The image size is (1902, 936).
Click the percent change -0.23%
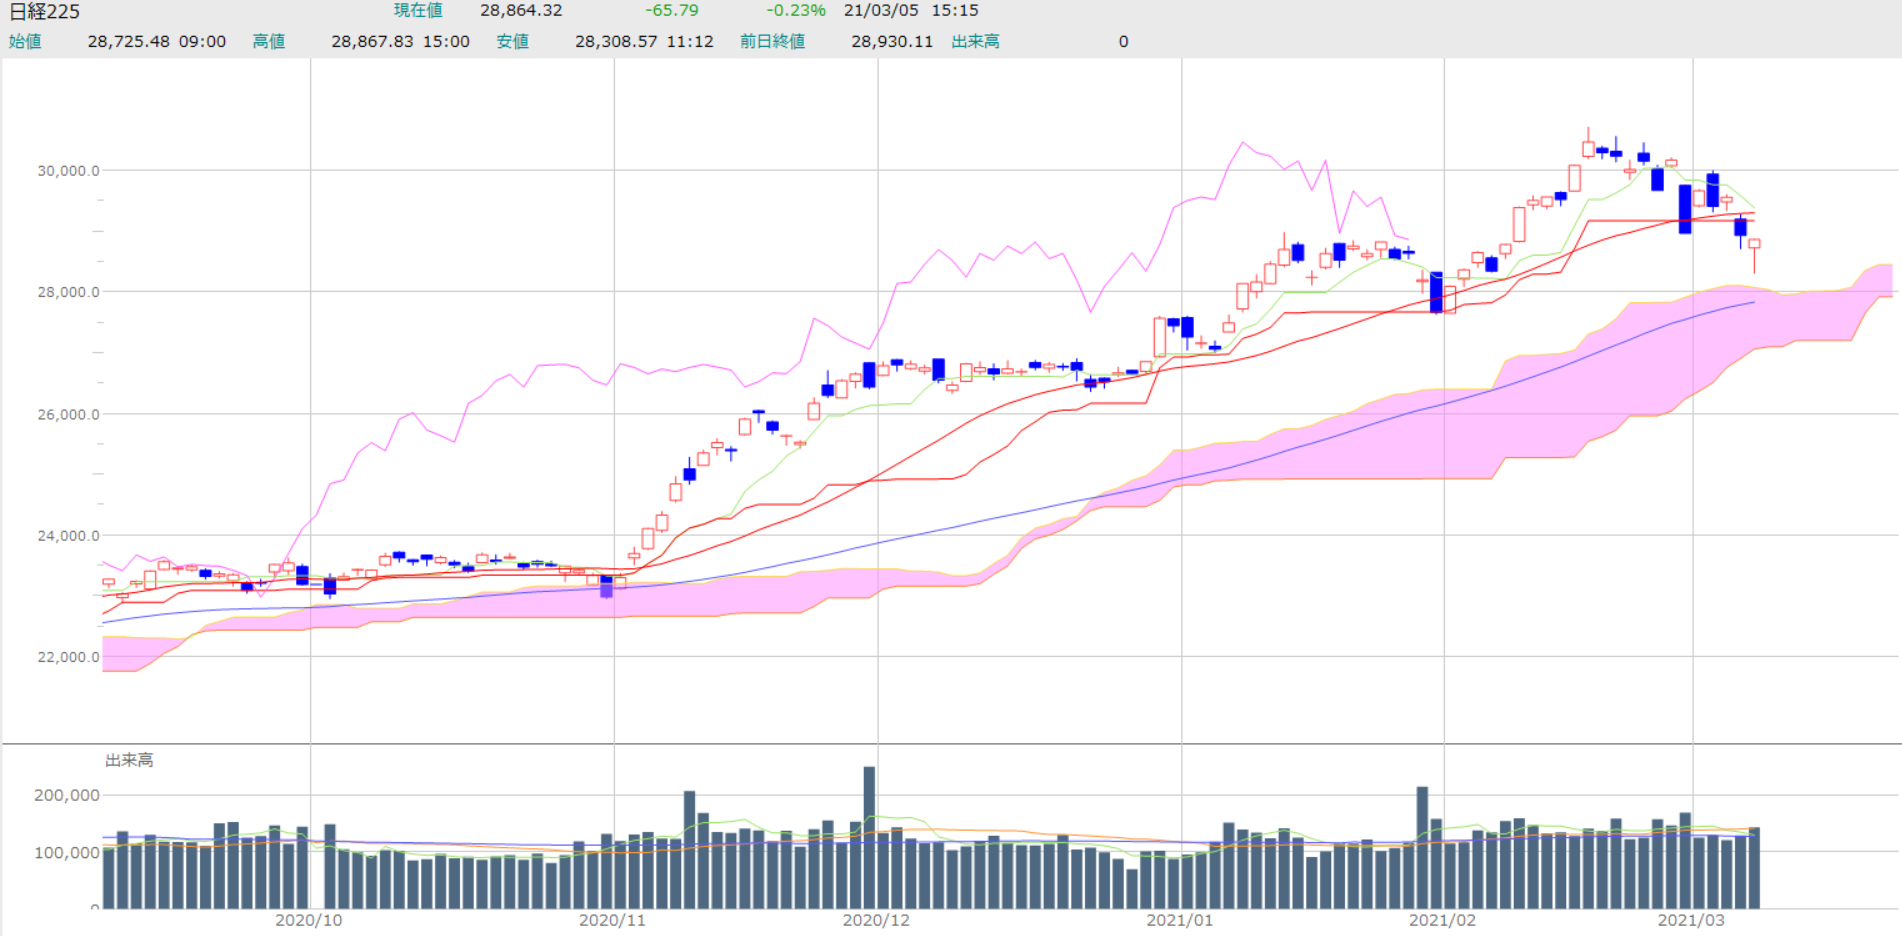coord(796,10)
